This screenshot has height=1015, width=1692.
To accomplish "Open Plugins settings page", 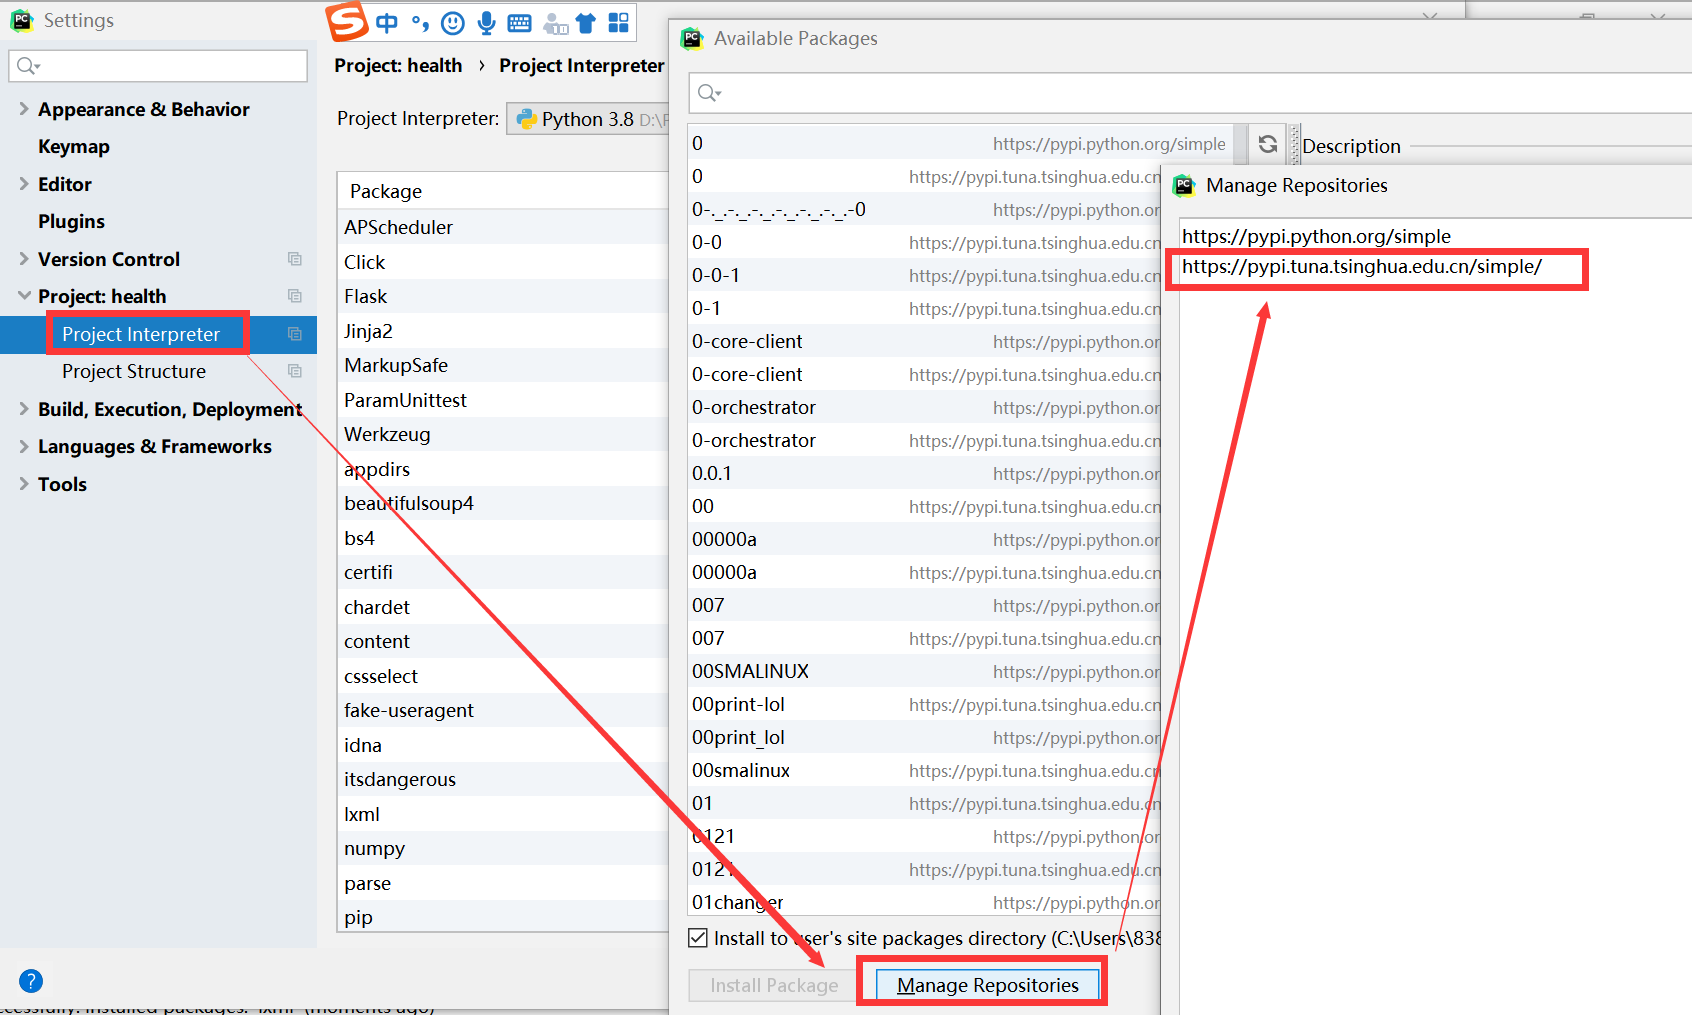I will click(x=71, y=222).
